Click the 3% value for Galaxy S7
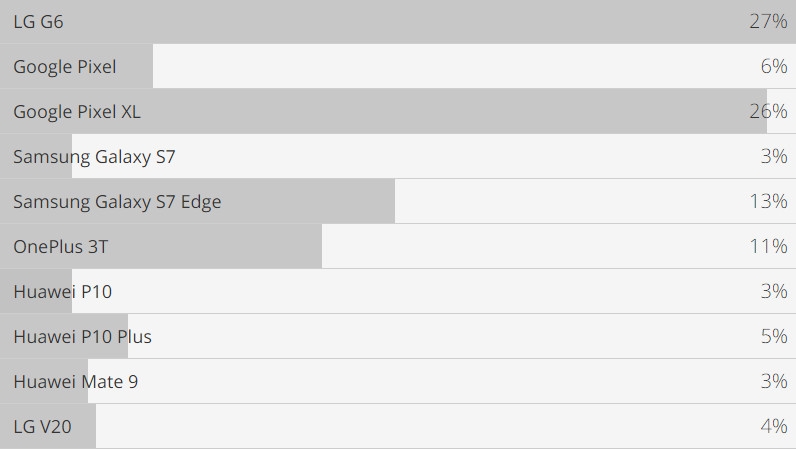The width and height of the screenshot is (796, 449). point(774,157)
